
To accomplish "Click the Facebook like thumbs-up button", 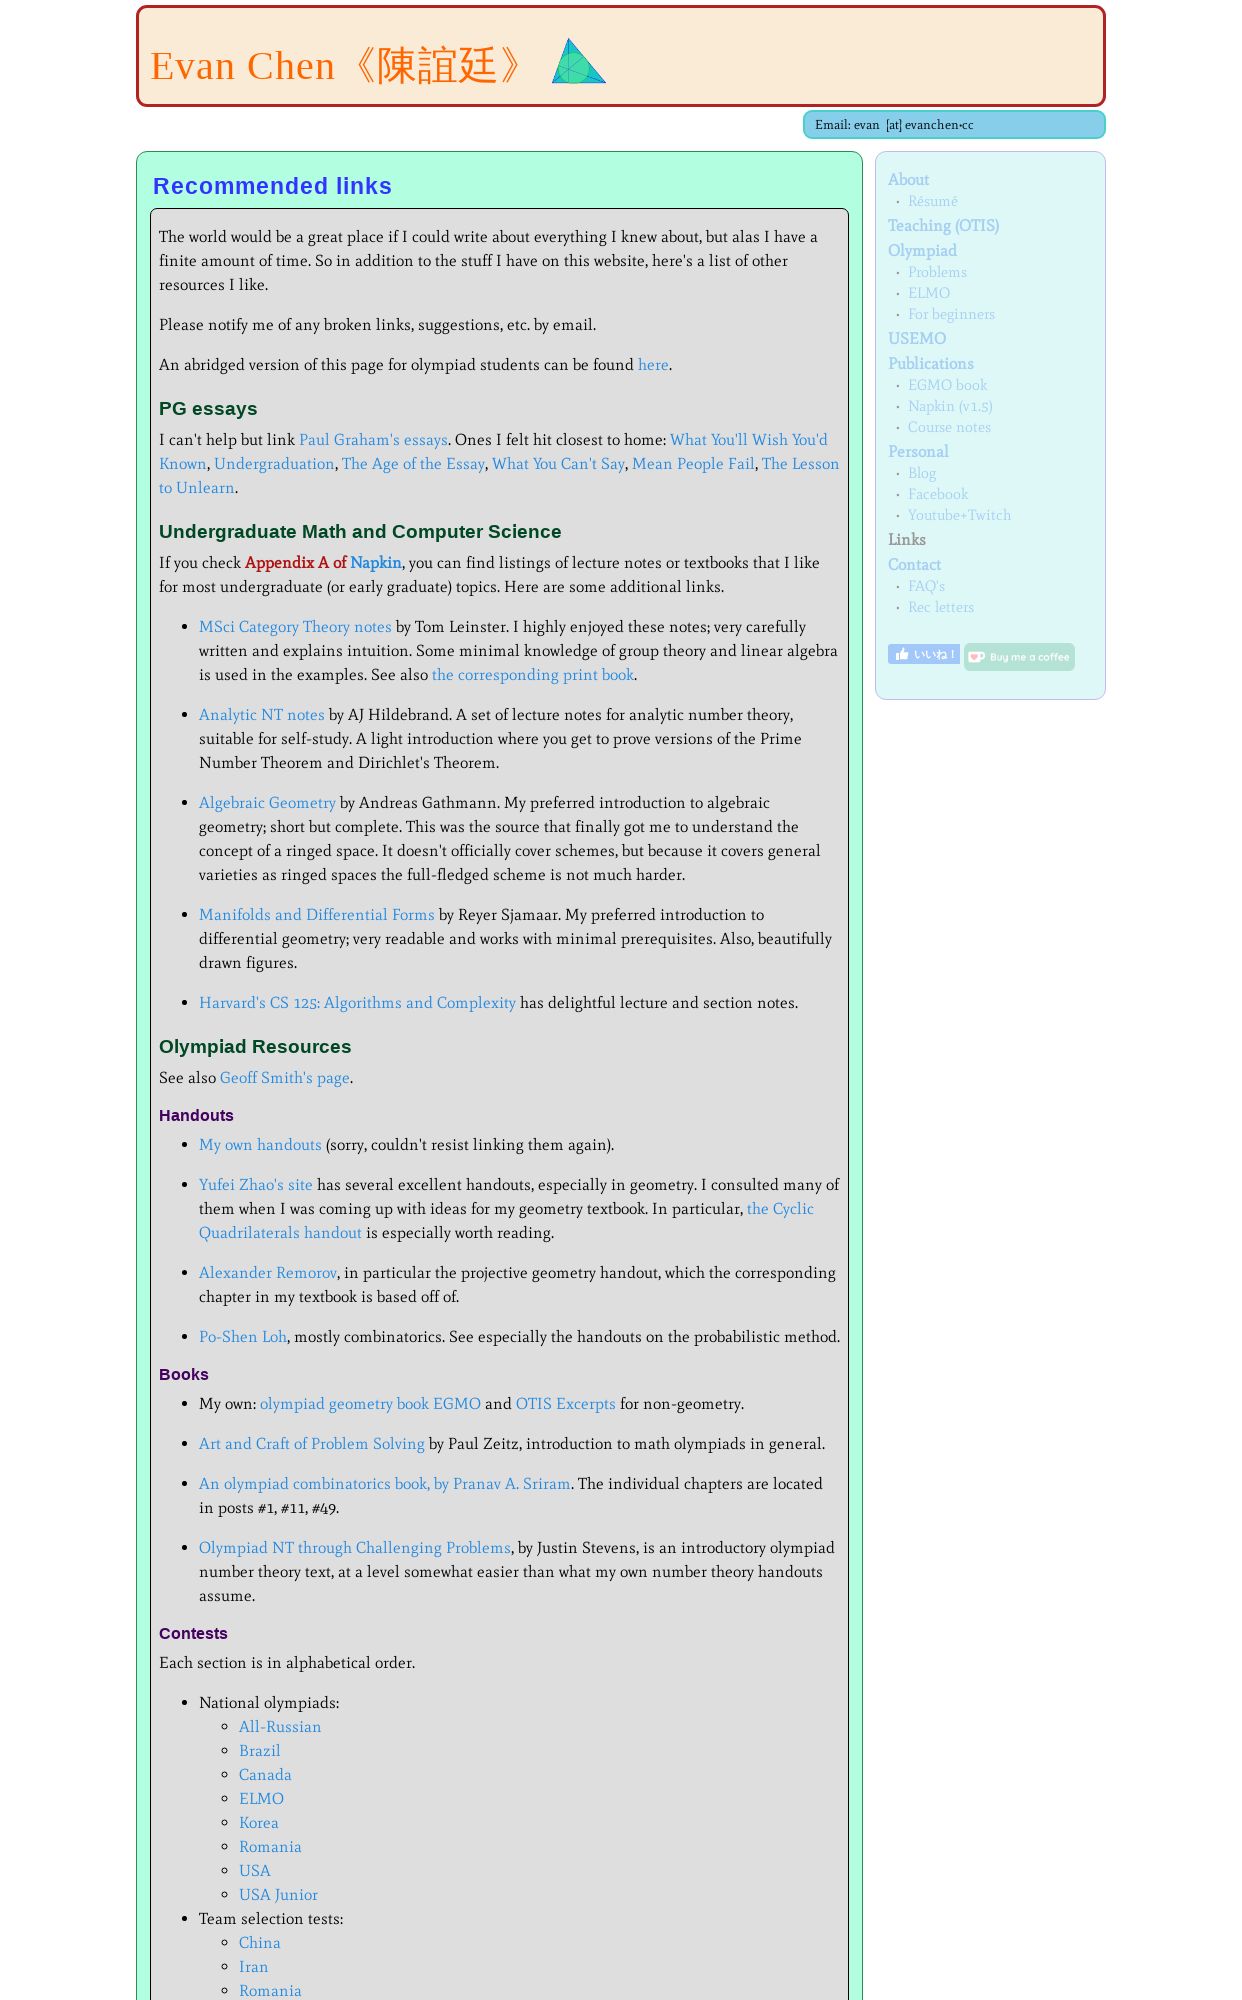I will (x=923, y=654).
